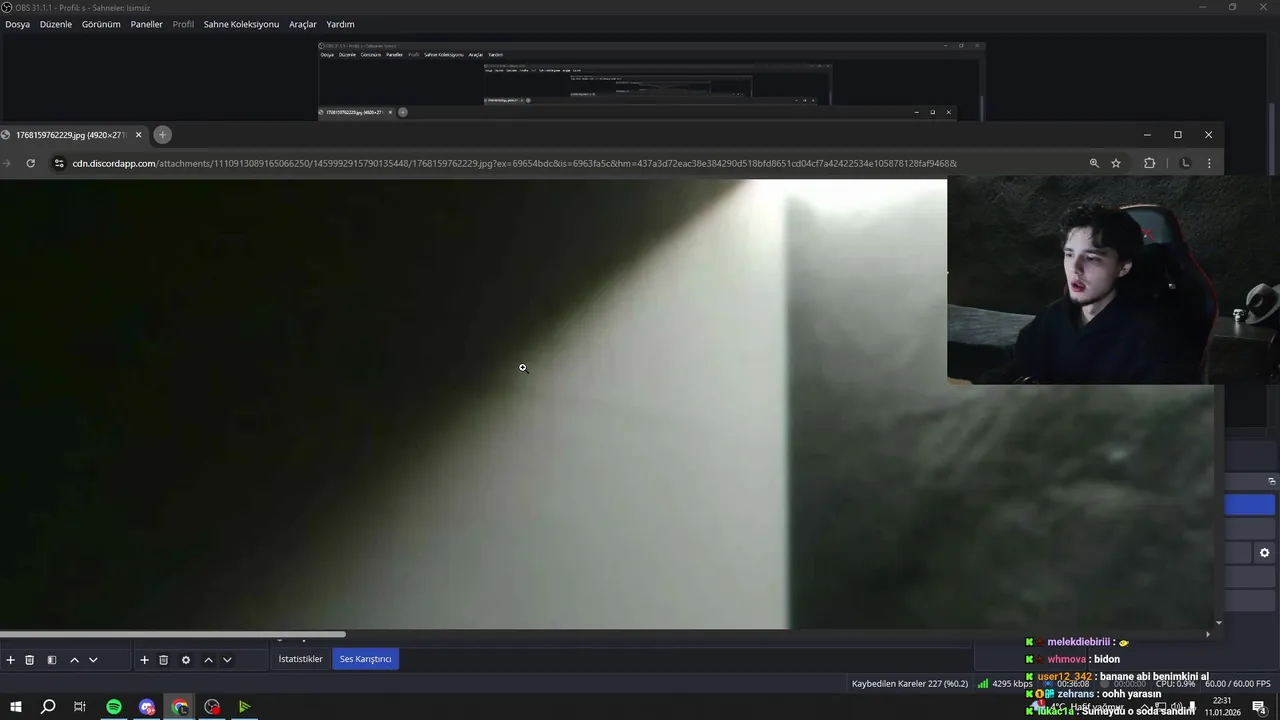The width and height of the screenshot is (1280, 720).
Task: Open the Dosya menu in OBS
Action: 17,24
